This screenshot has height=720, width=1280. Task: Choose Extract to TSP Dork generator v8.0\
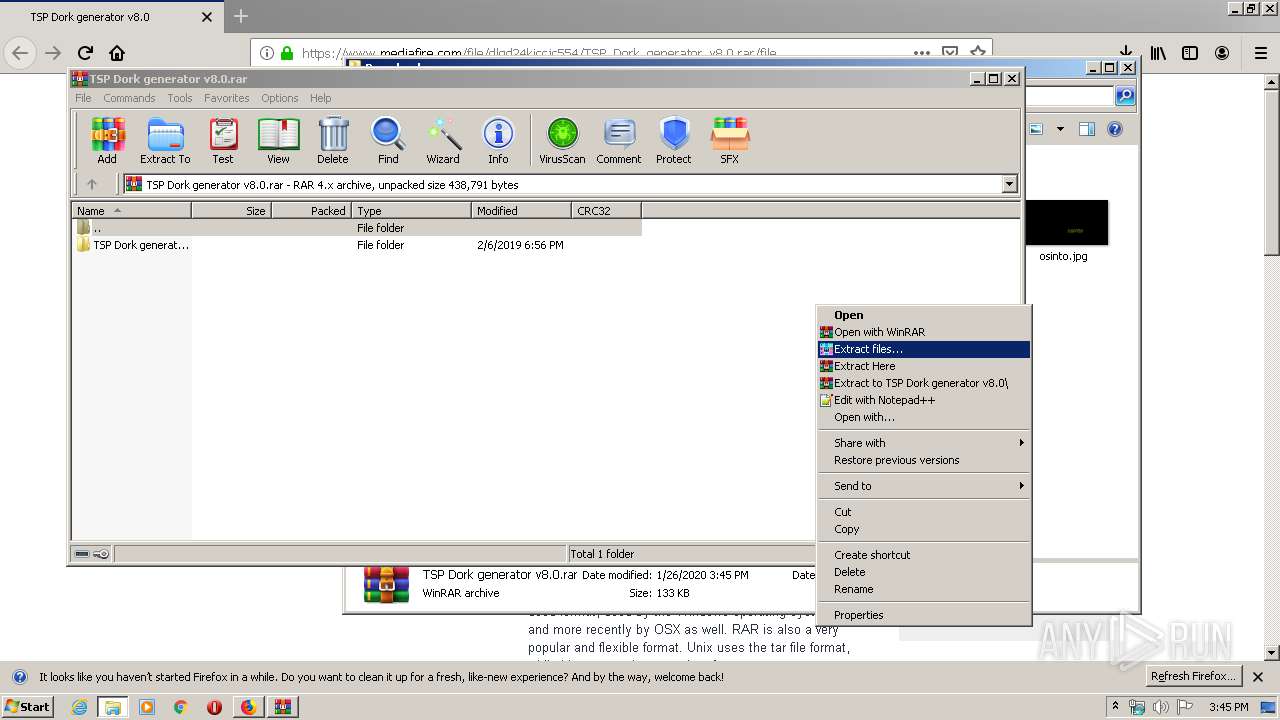[x=924, y=383]
